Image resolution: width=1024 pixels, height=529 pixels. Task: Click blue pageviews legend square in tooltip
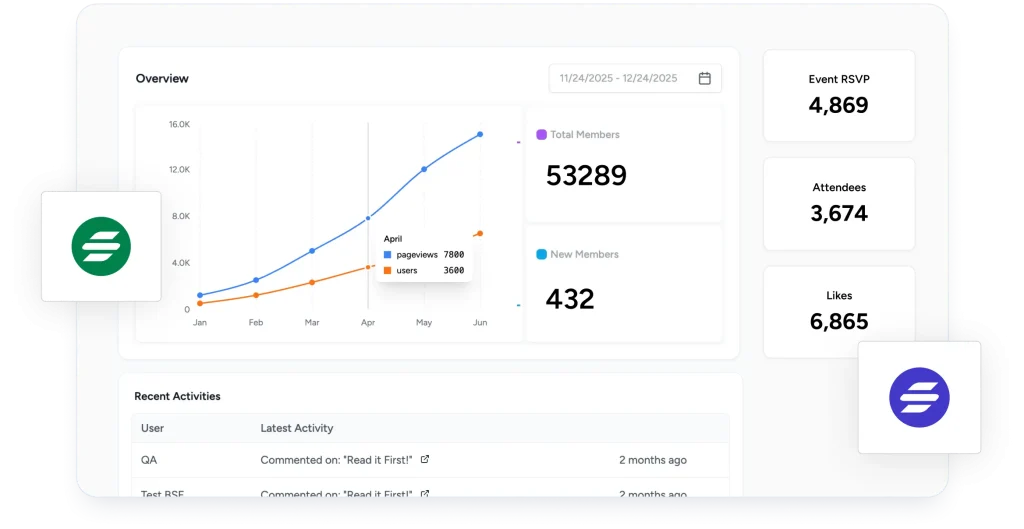(387, 255)
